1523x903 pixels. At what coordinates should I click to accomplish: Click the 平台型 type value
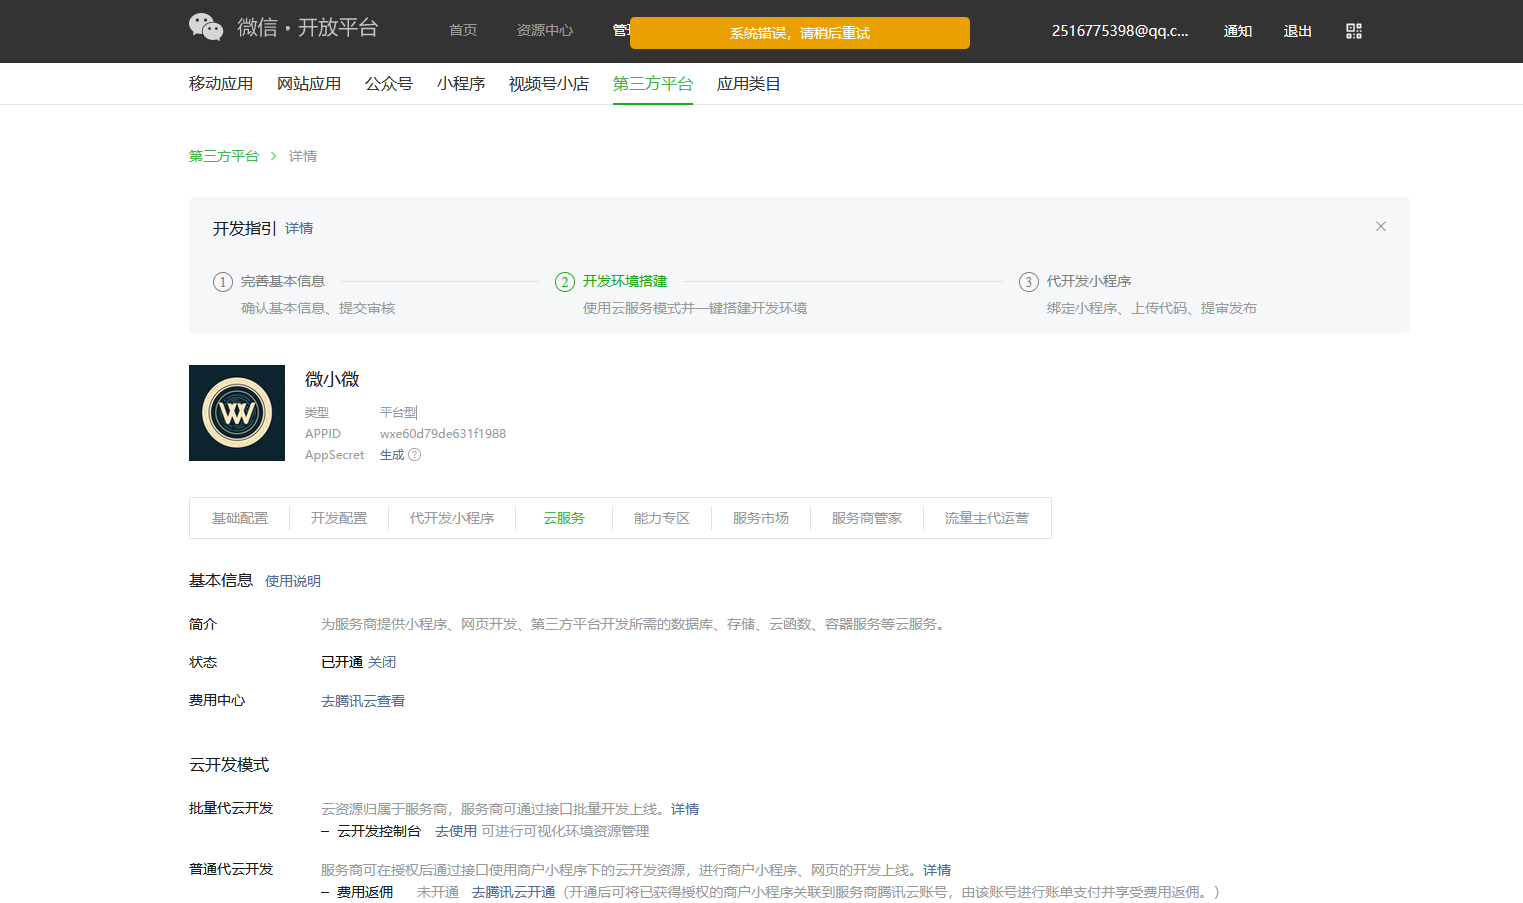(x=398, y=412)
